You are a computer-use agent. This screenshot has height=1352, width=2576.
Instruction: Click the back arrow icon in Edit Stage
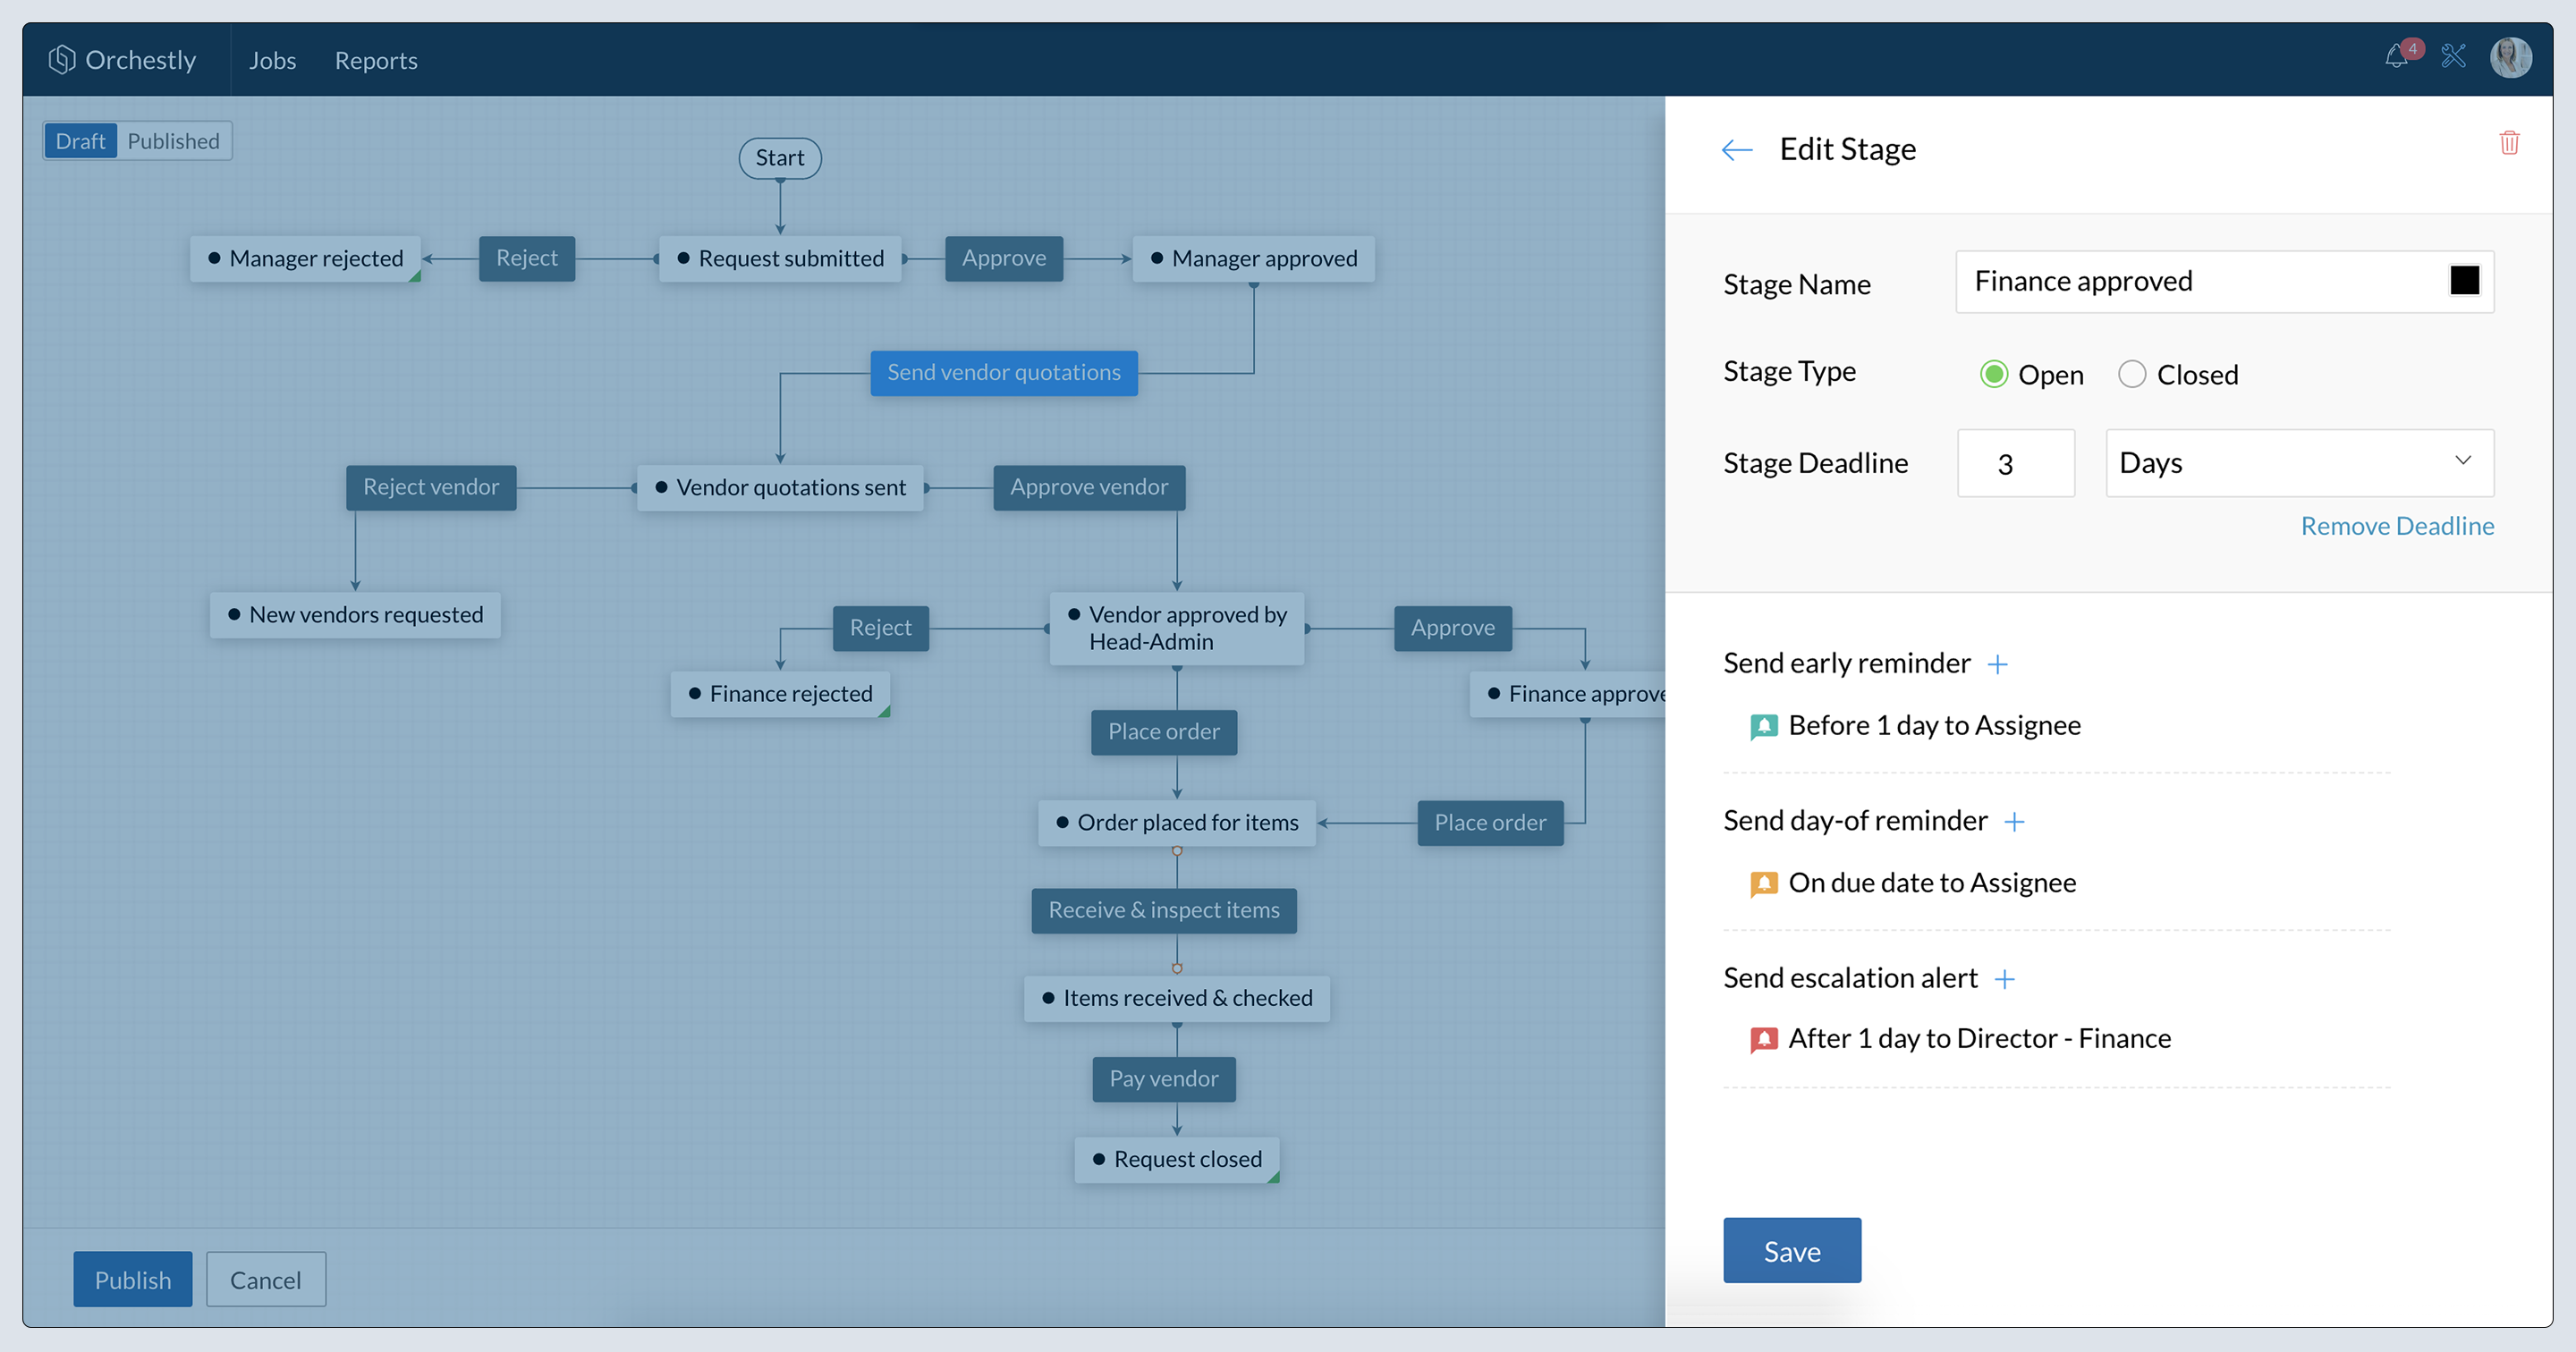(x=1738, y=148)
